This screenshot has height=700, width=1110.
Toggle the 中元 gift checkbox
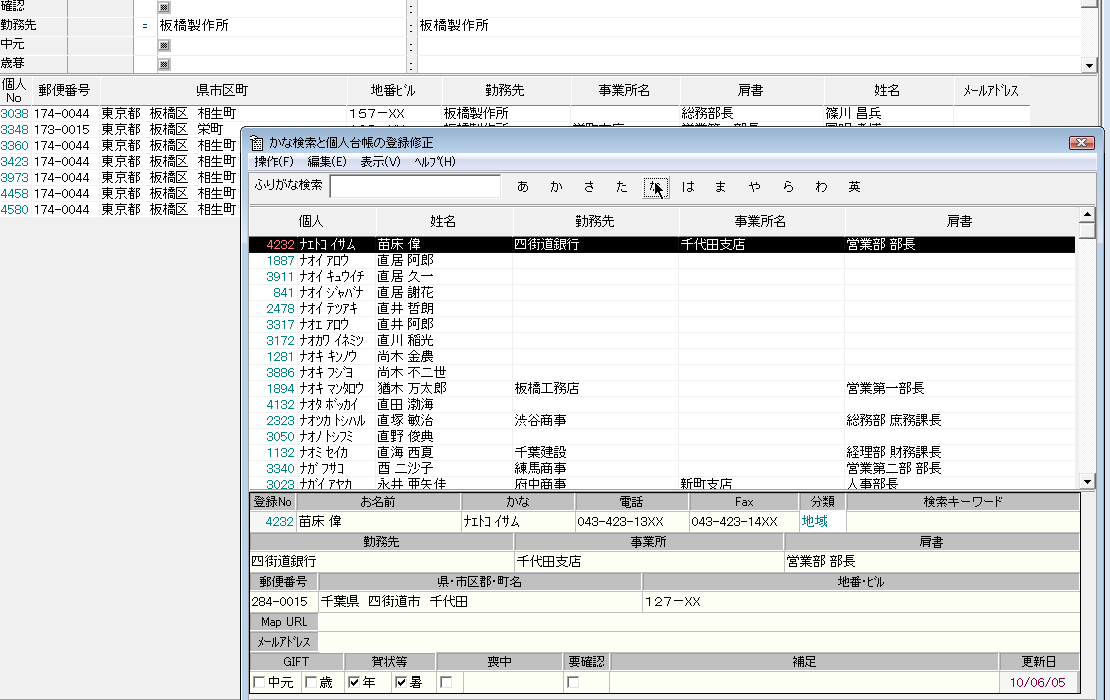pos(259,682)
